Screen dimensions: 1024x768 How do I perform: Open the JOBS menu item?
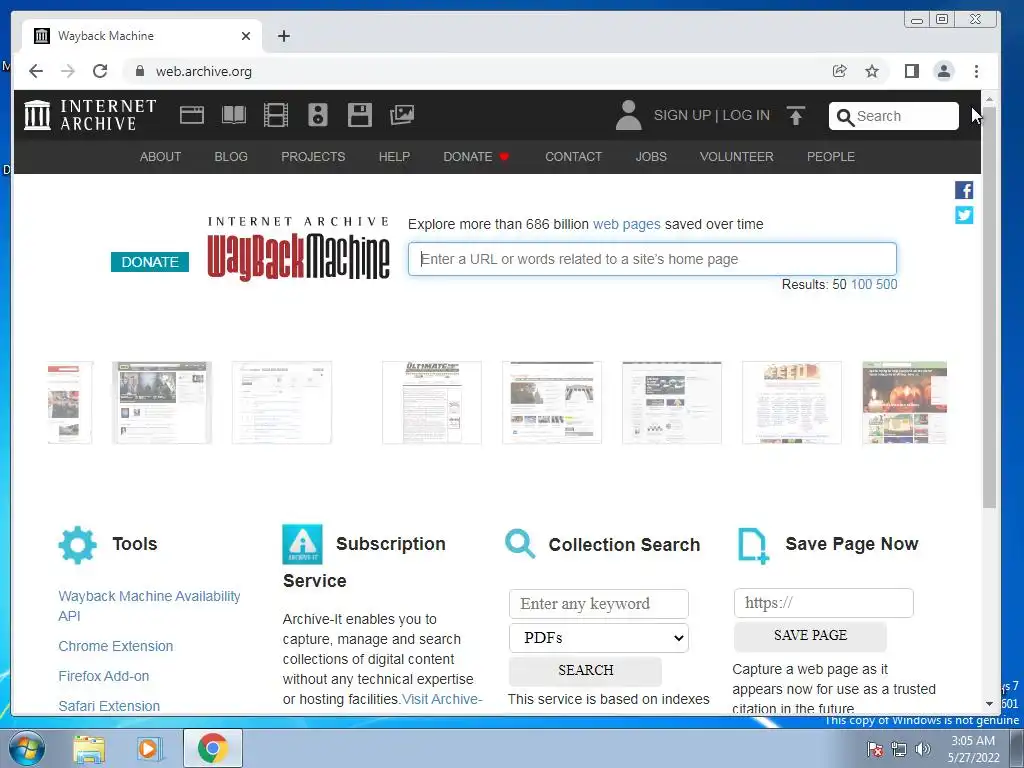point(651,157)
